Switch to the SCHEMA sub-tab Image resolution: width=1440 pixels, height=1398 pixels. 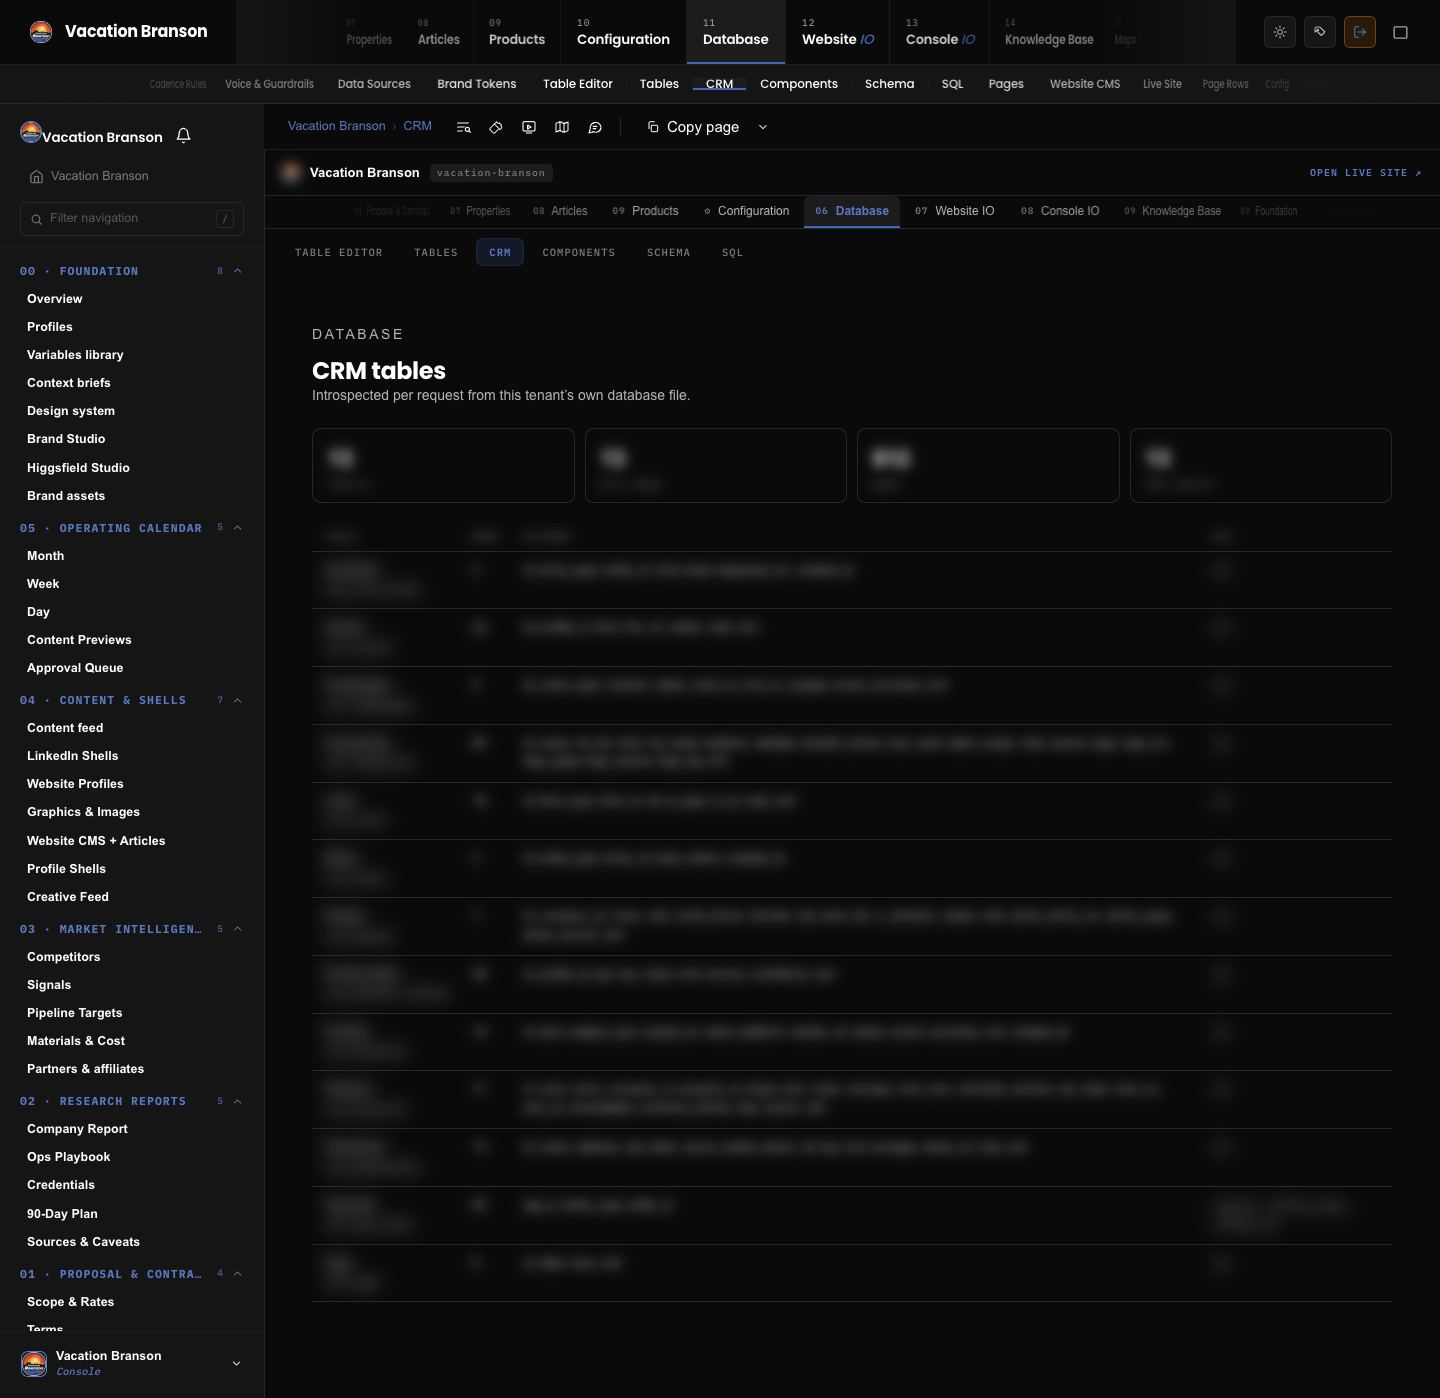point(668,253)
